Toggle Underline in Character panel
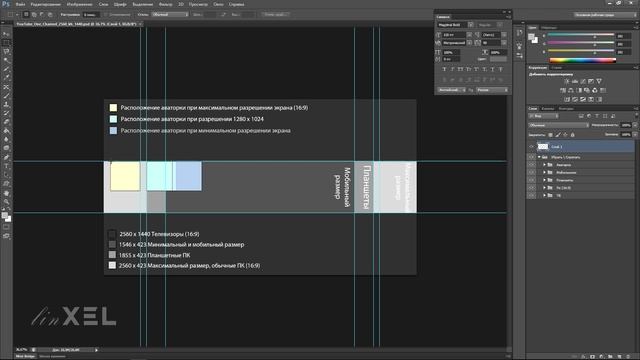The height and width of the screenshot is (360, 640). pyautogui.click(x=493, y=69)
